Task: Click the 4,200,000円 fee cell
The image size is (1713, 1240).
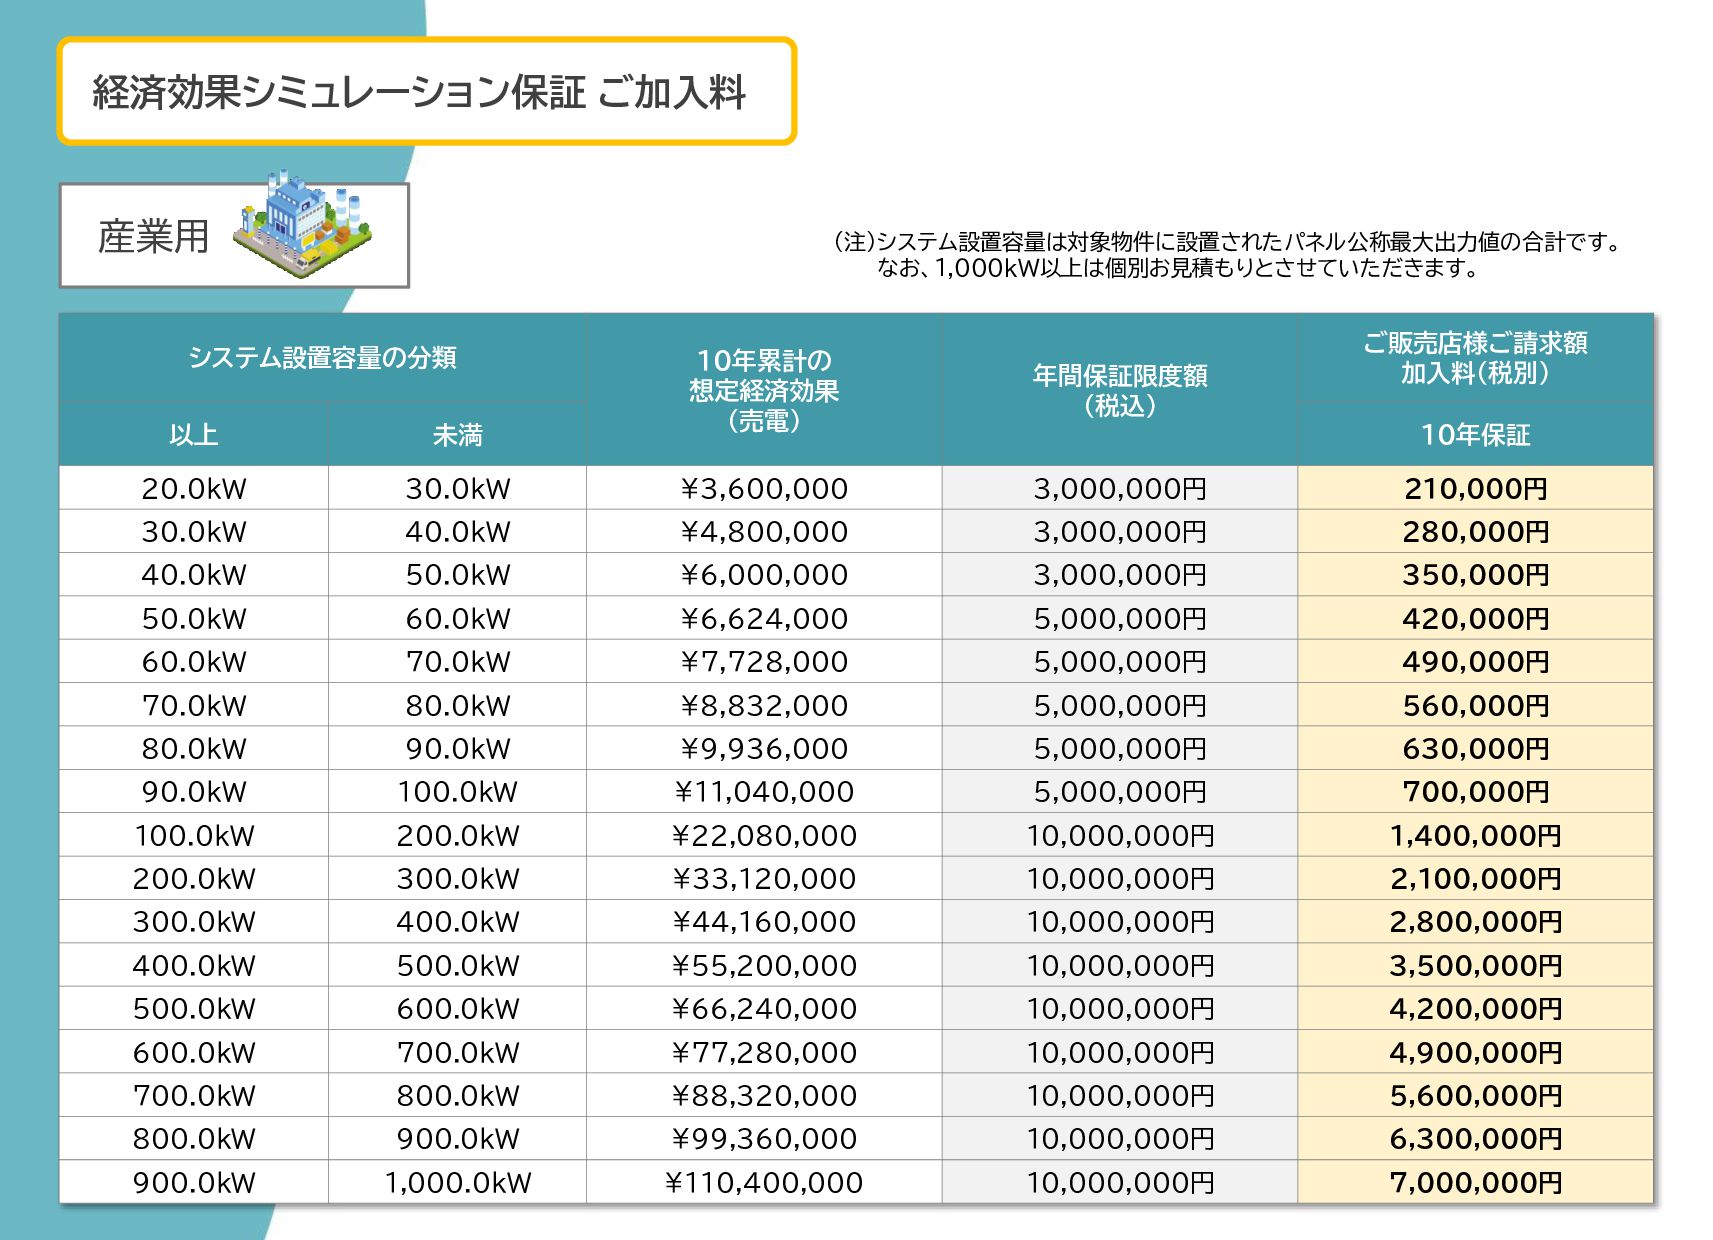Action: [x=1475, y=1008]
